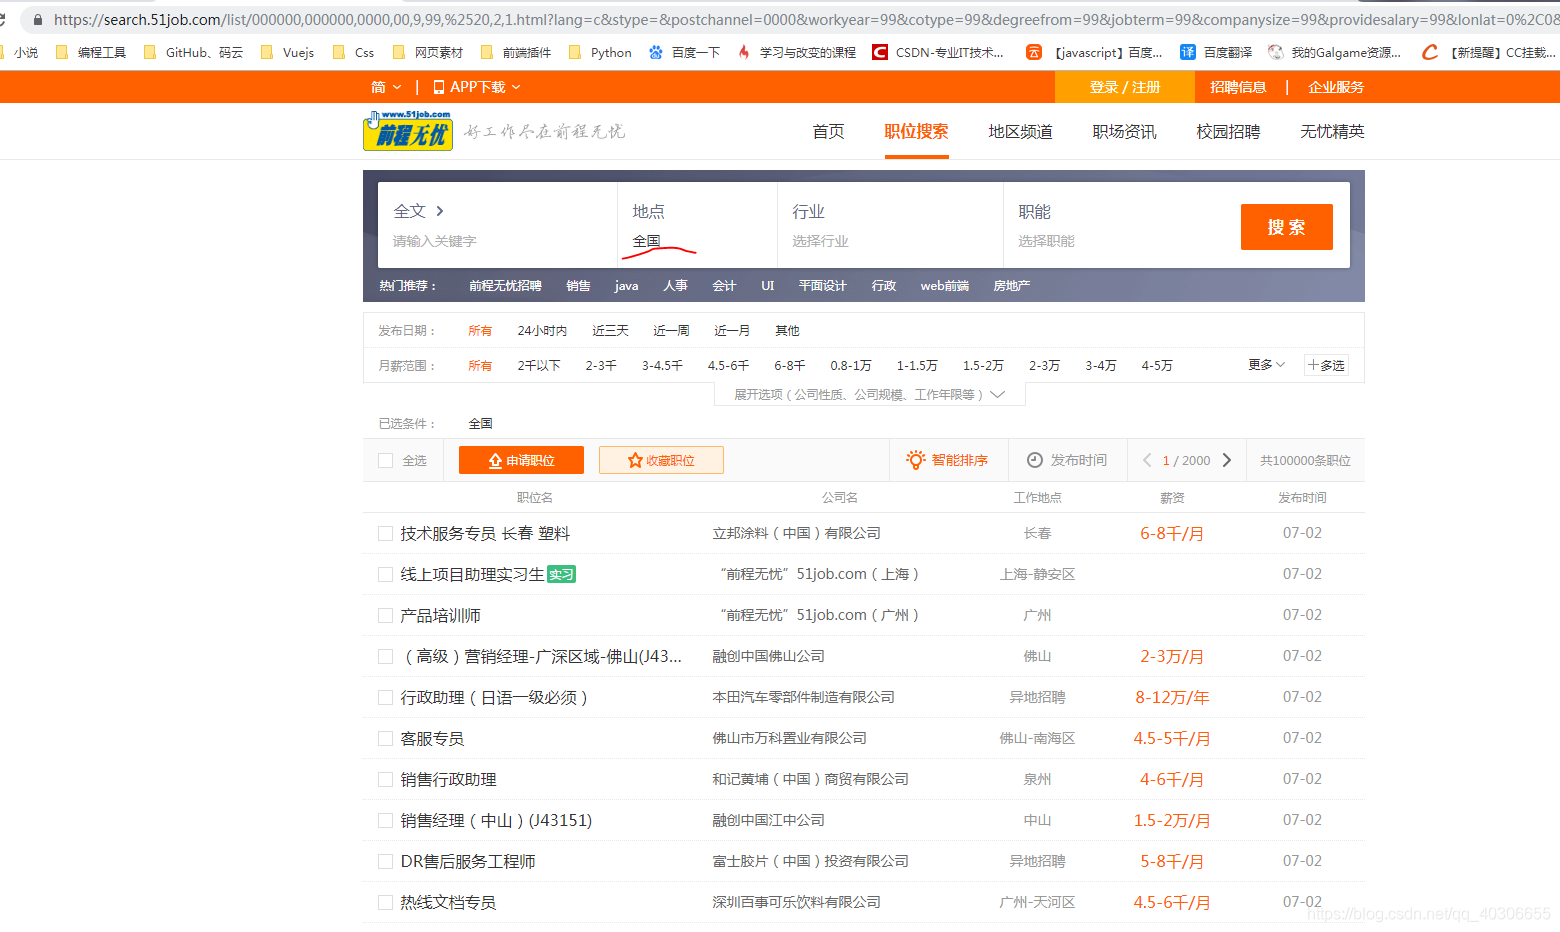Click the 发布时间 clock sort icon

pyautogui.click(x=1035, y=460)
